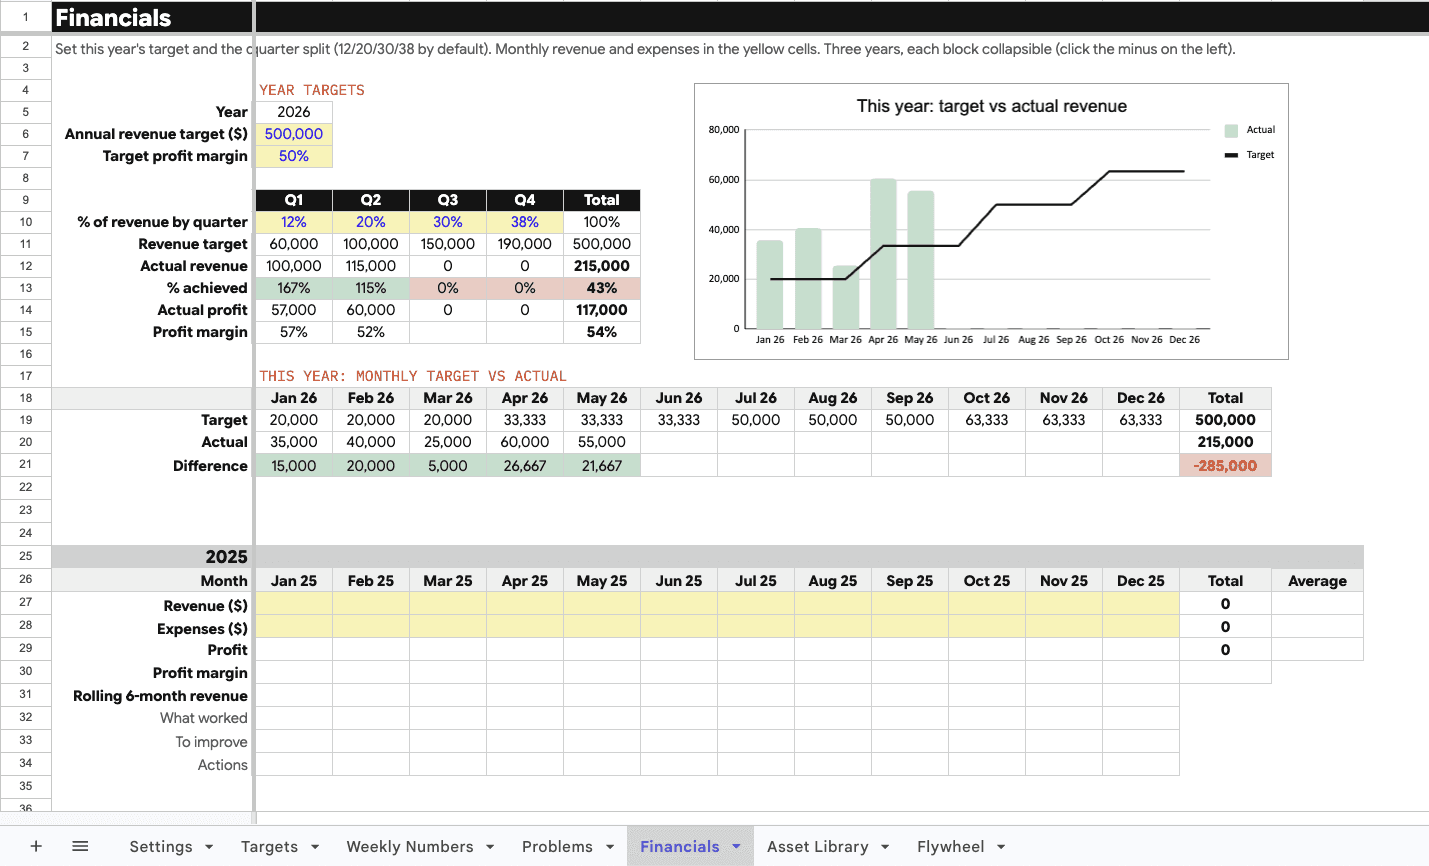Select Q4 percent of revenue cell 38%
This screenshot has height=866, width=1429.
point(525,222)
